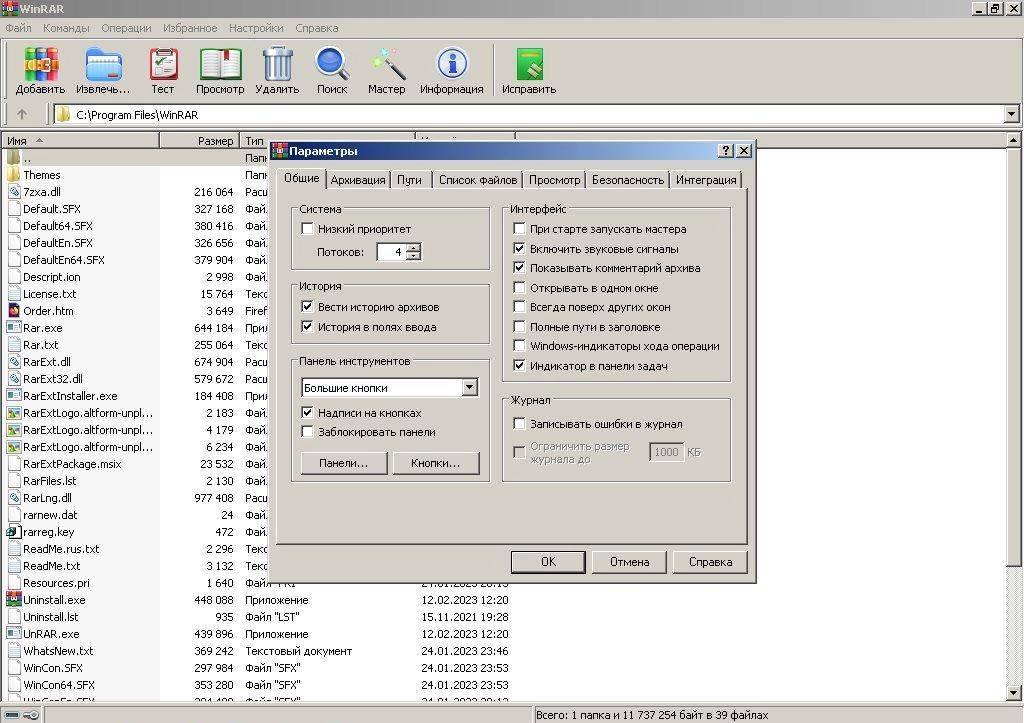Select the License.txt file row
This screenshot has width=1024, height=723.
point(137,294)
